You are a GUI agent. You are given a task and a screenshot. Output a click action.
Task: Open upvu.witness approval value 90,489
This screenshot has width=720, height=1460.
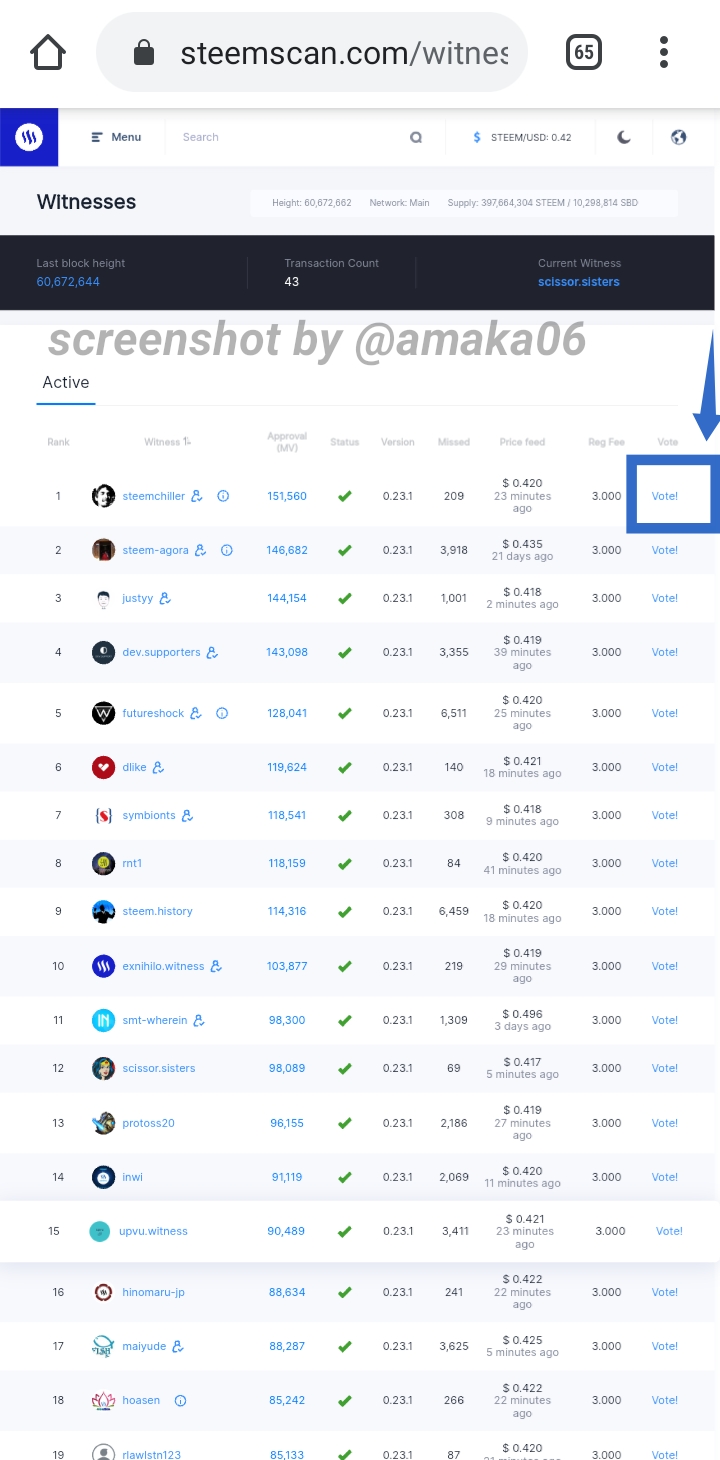pos(286,1231)
